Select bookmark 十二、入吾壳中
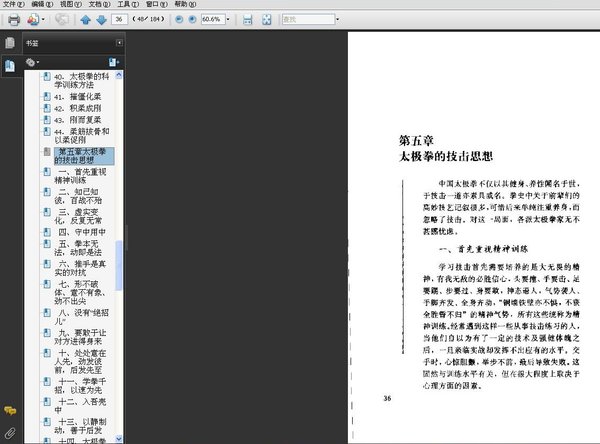Viewport: 600px width, 444px height. tap(80, 406)
